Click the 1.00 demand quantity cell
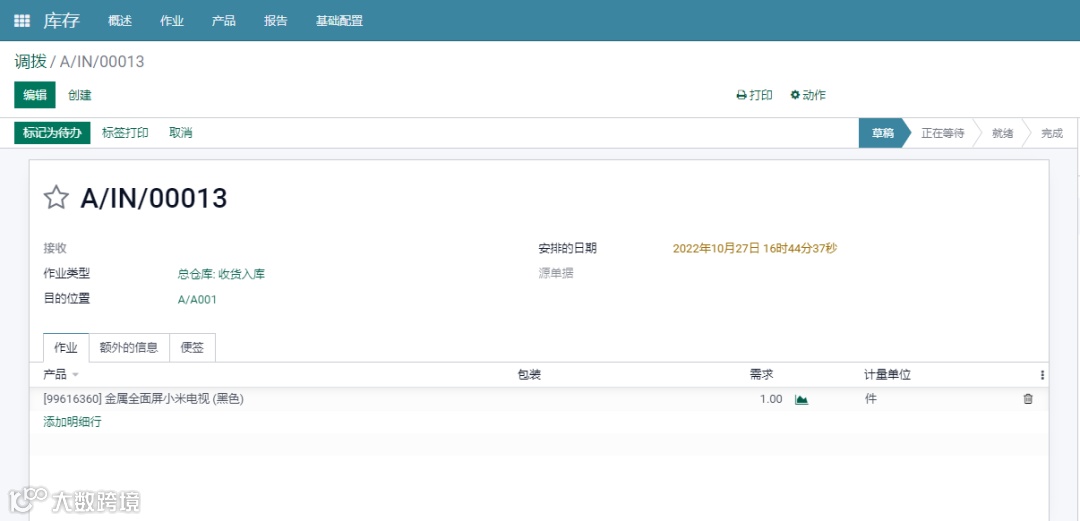This screenshot has height=521, width=1080. click(771, 399)
